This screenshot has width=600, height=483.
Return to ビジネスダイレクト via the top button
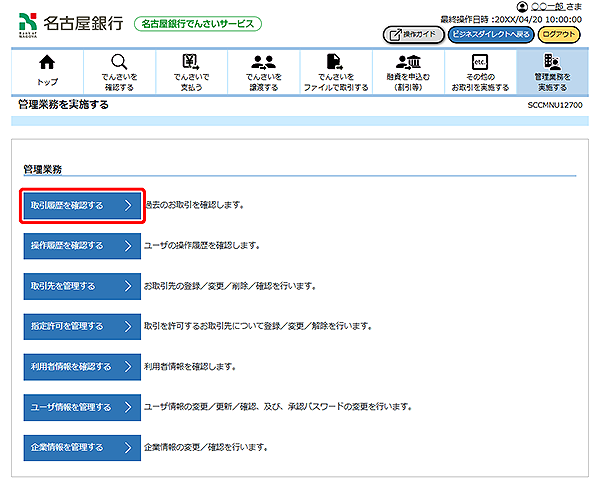pos(490,35)
